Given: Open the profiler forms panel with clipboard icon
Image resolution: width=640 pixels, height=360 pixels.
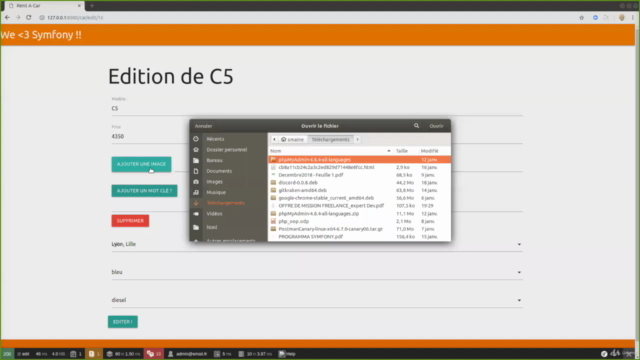Looking at the screenshot, I should coord(76,354).
